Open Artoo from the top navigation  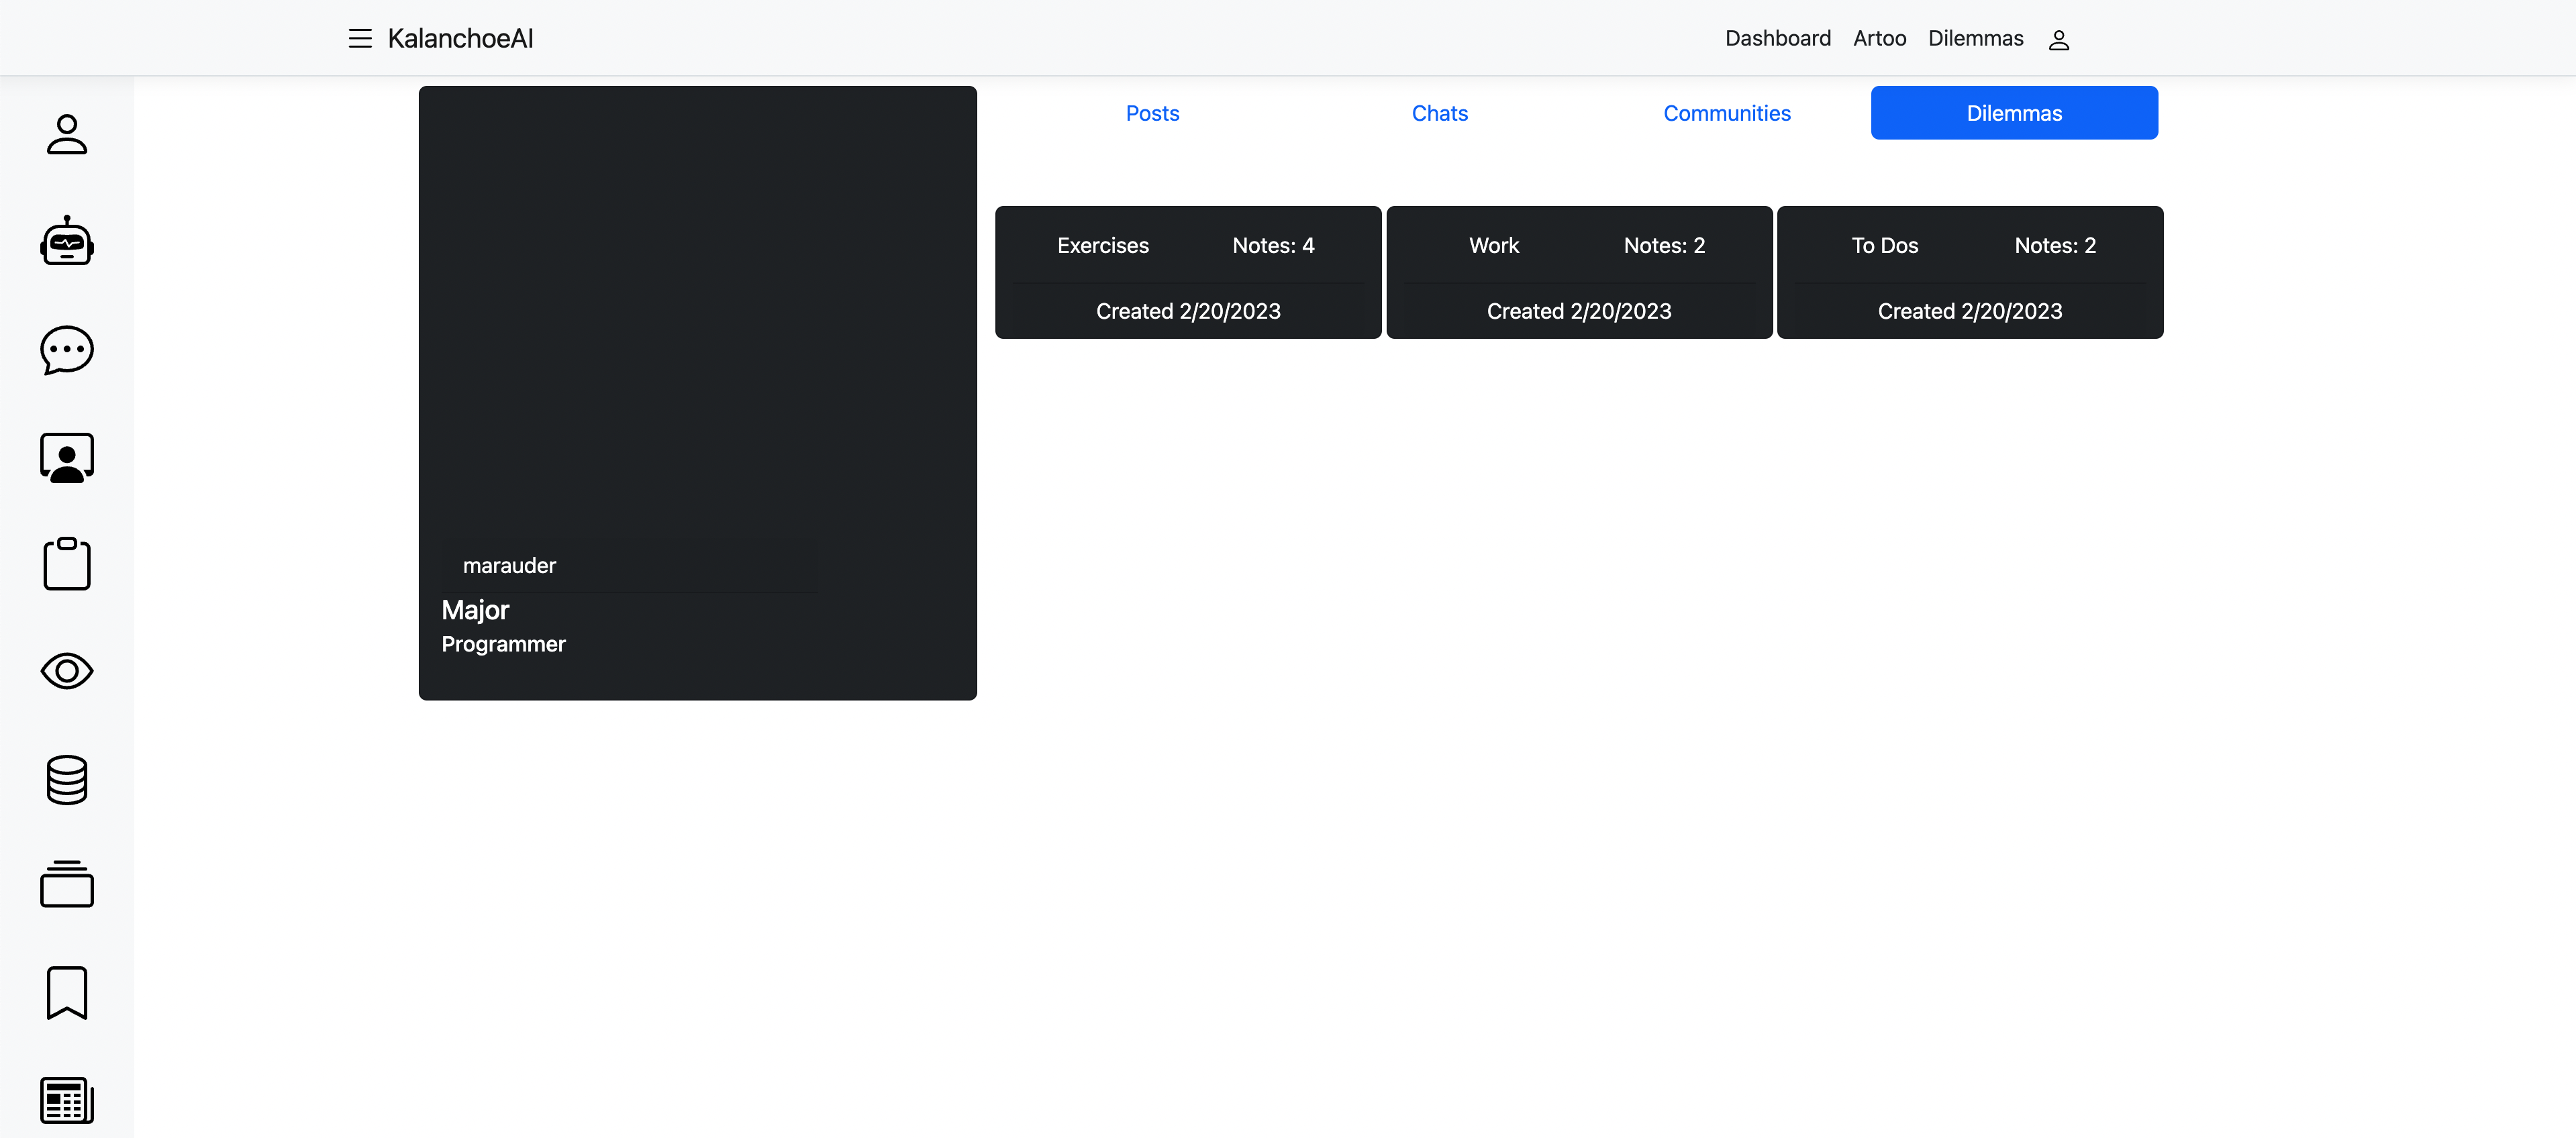pos(1879,39)
